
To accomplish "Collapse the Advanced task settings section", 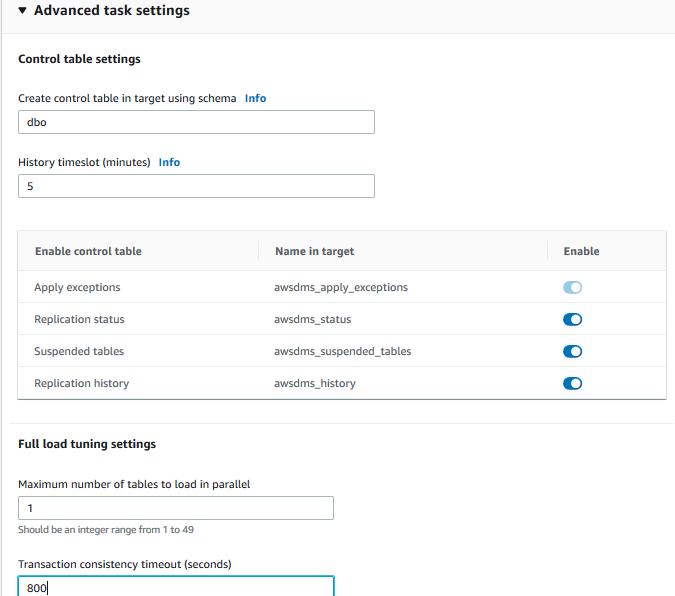I will (24, 11).
